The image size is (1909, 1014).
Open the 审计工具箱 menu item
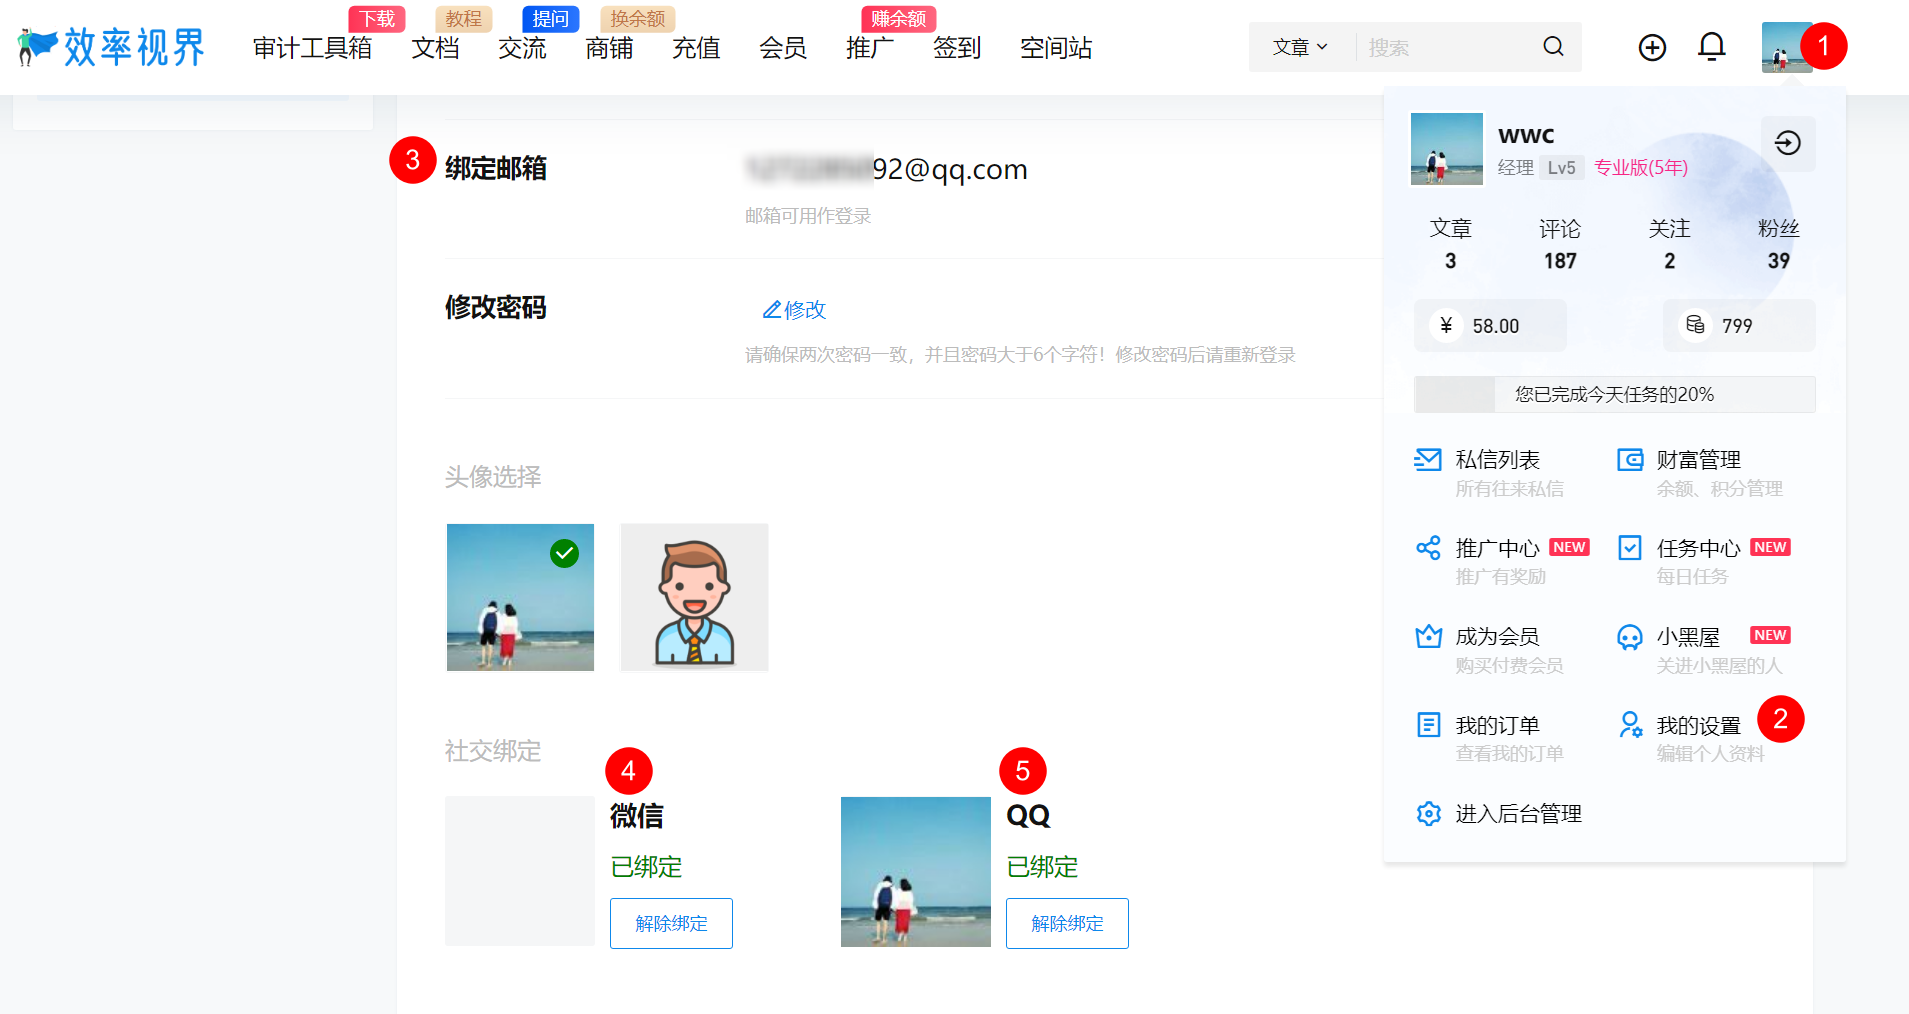click(312, 48)
